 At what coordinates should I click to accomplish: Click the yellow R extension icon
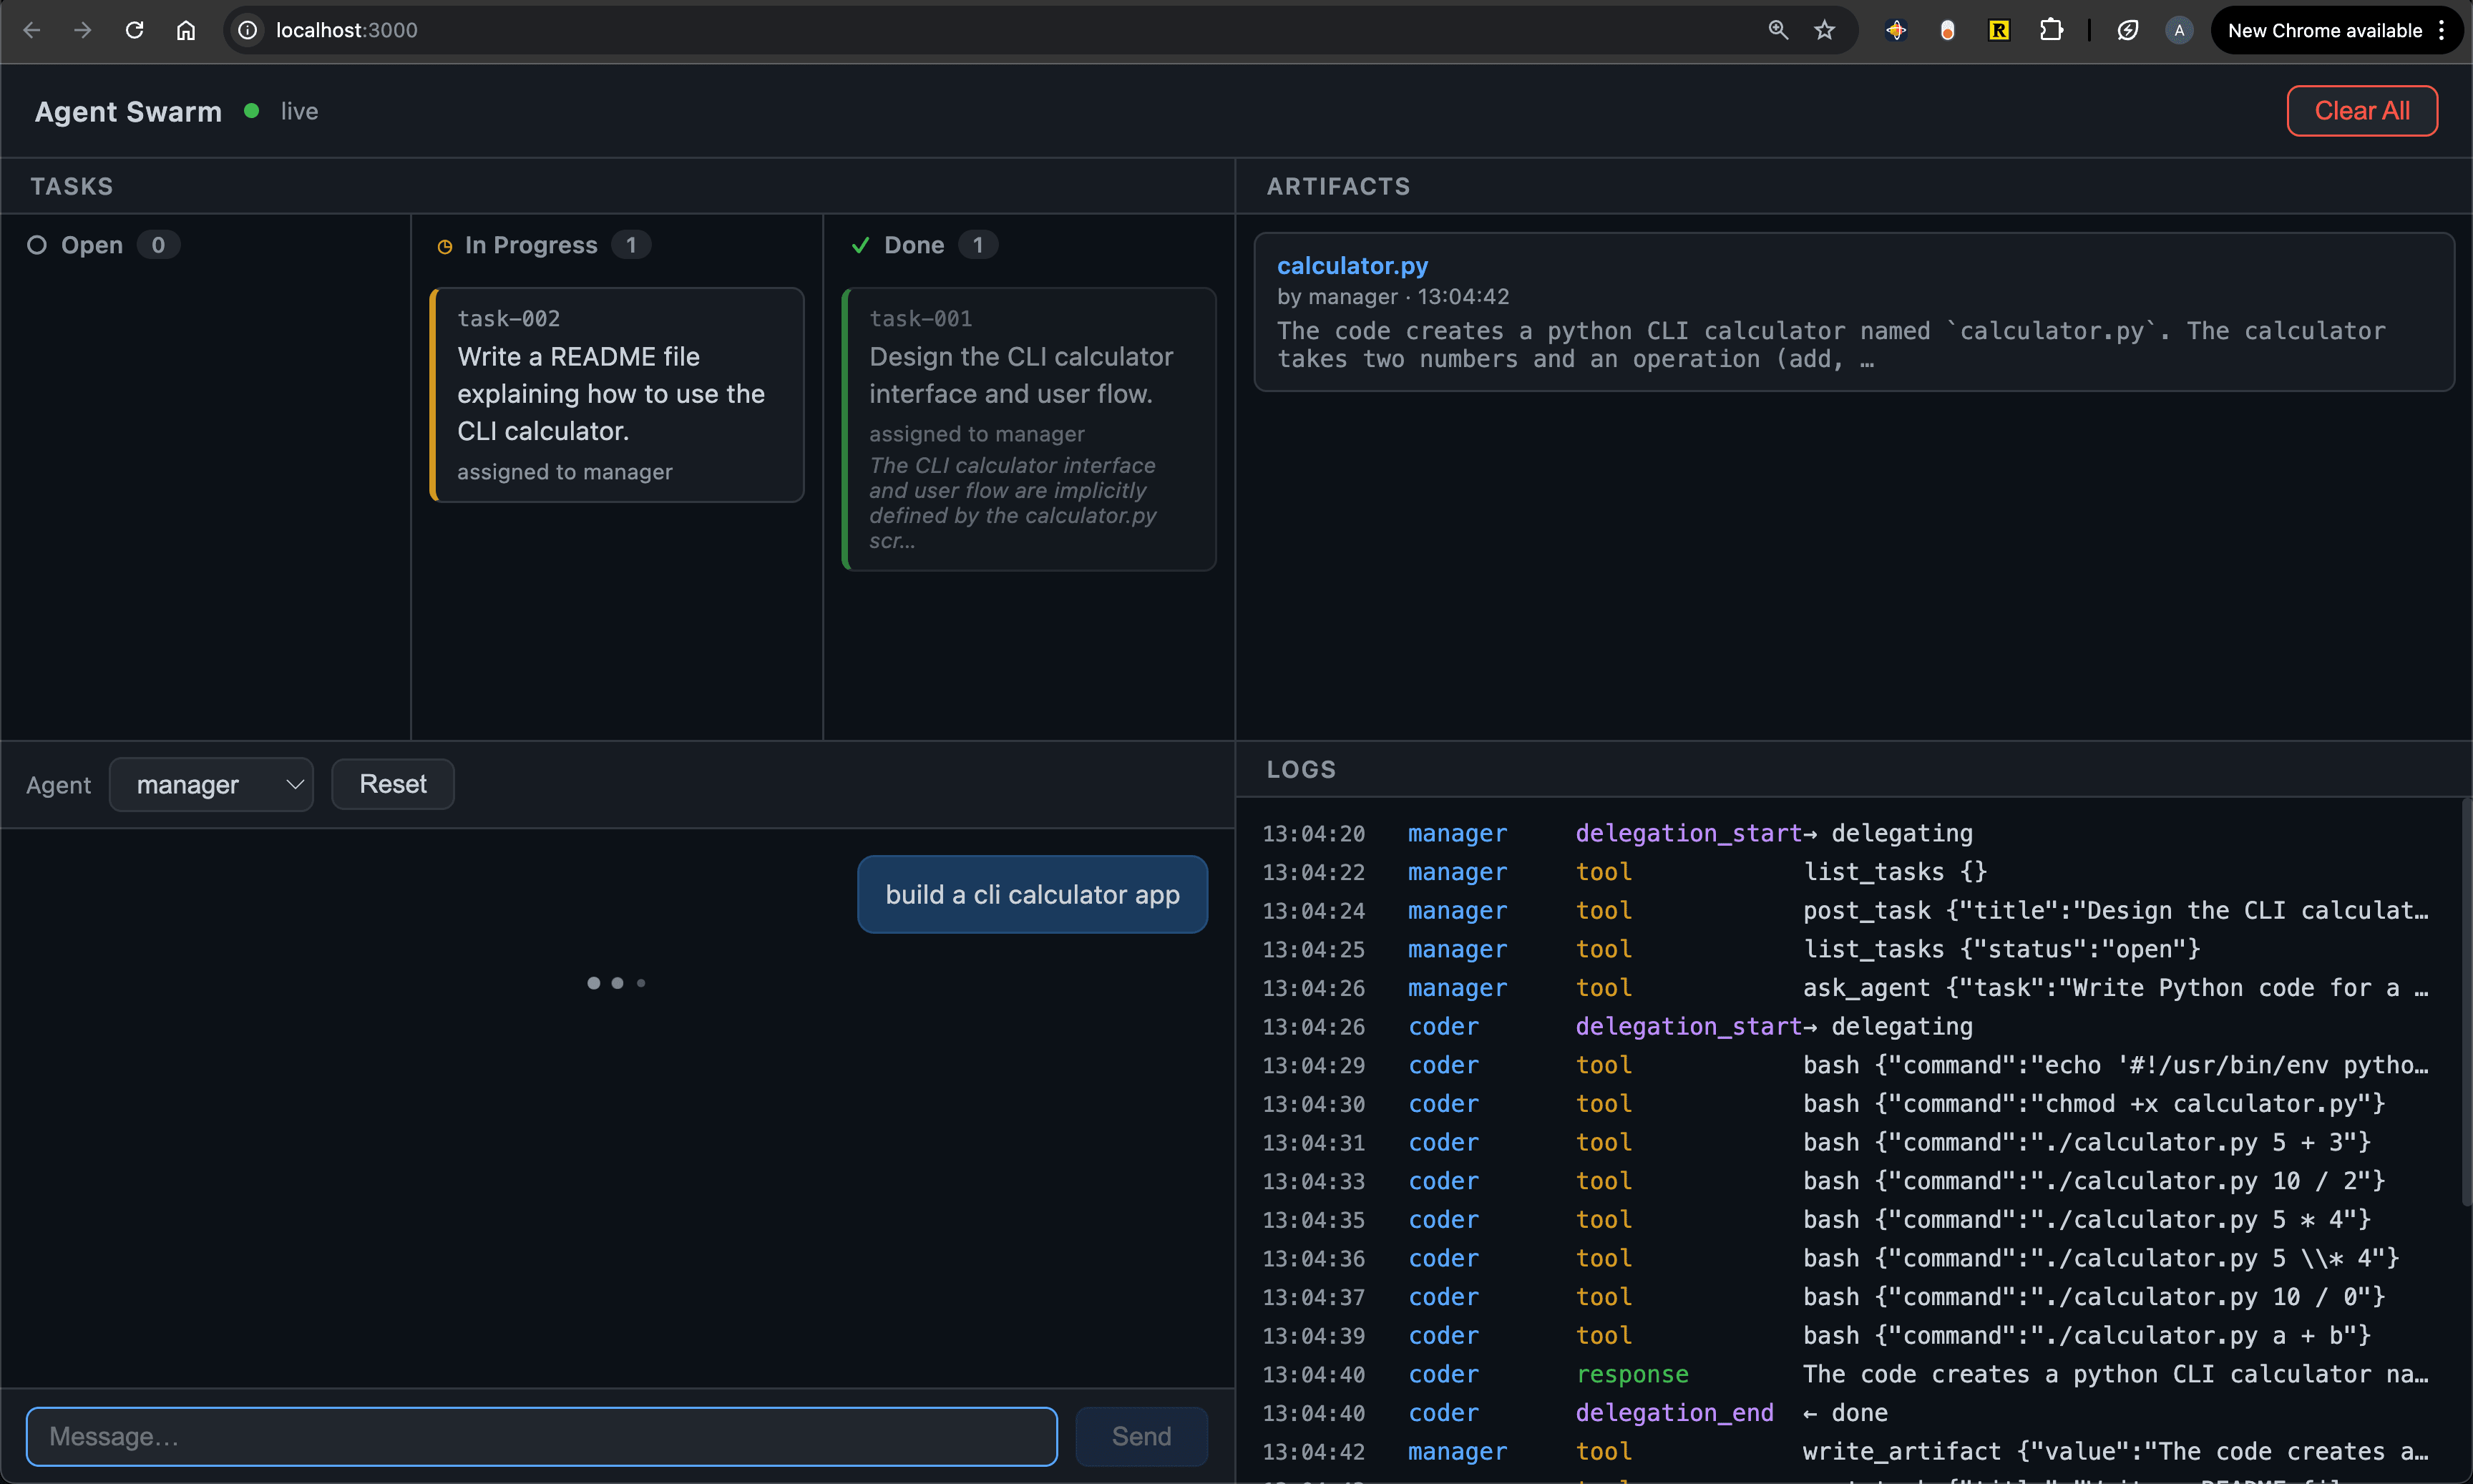(x=1998, y=30)
